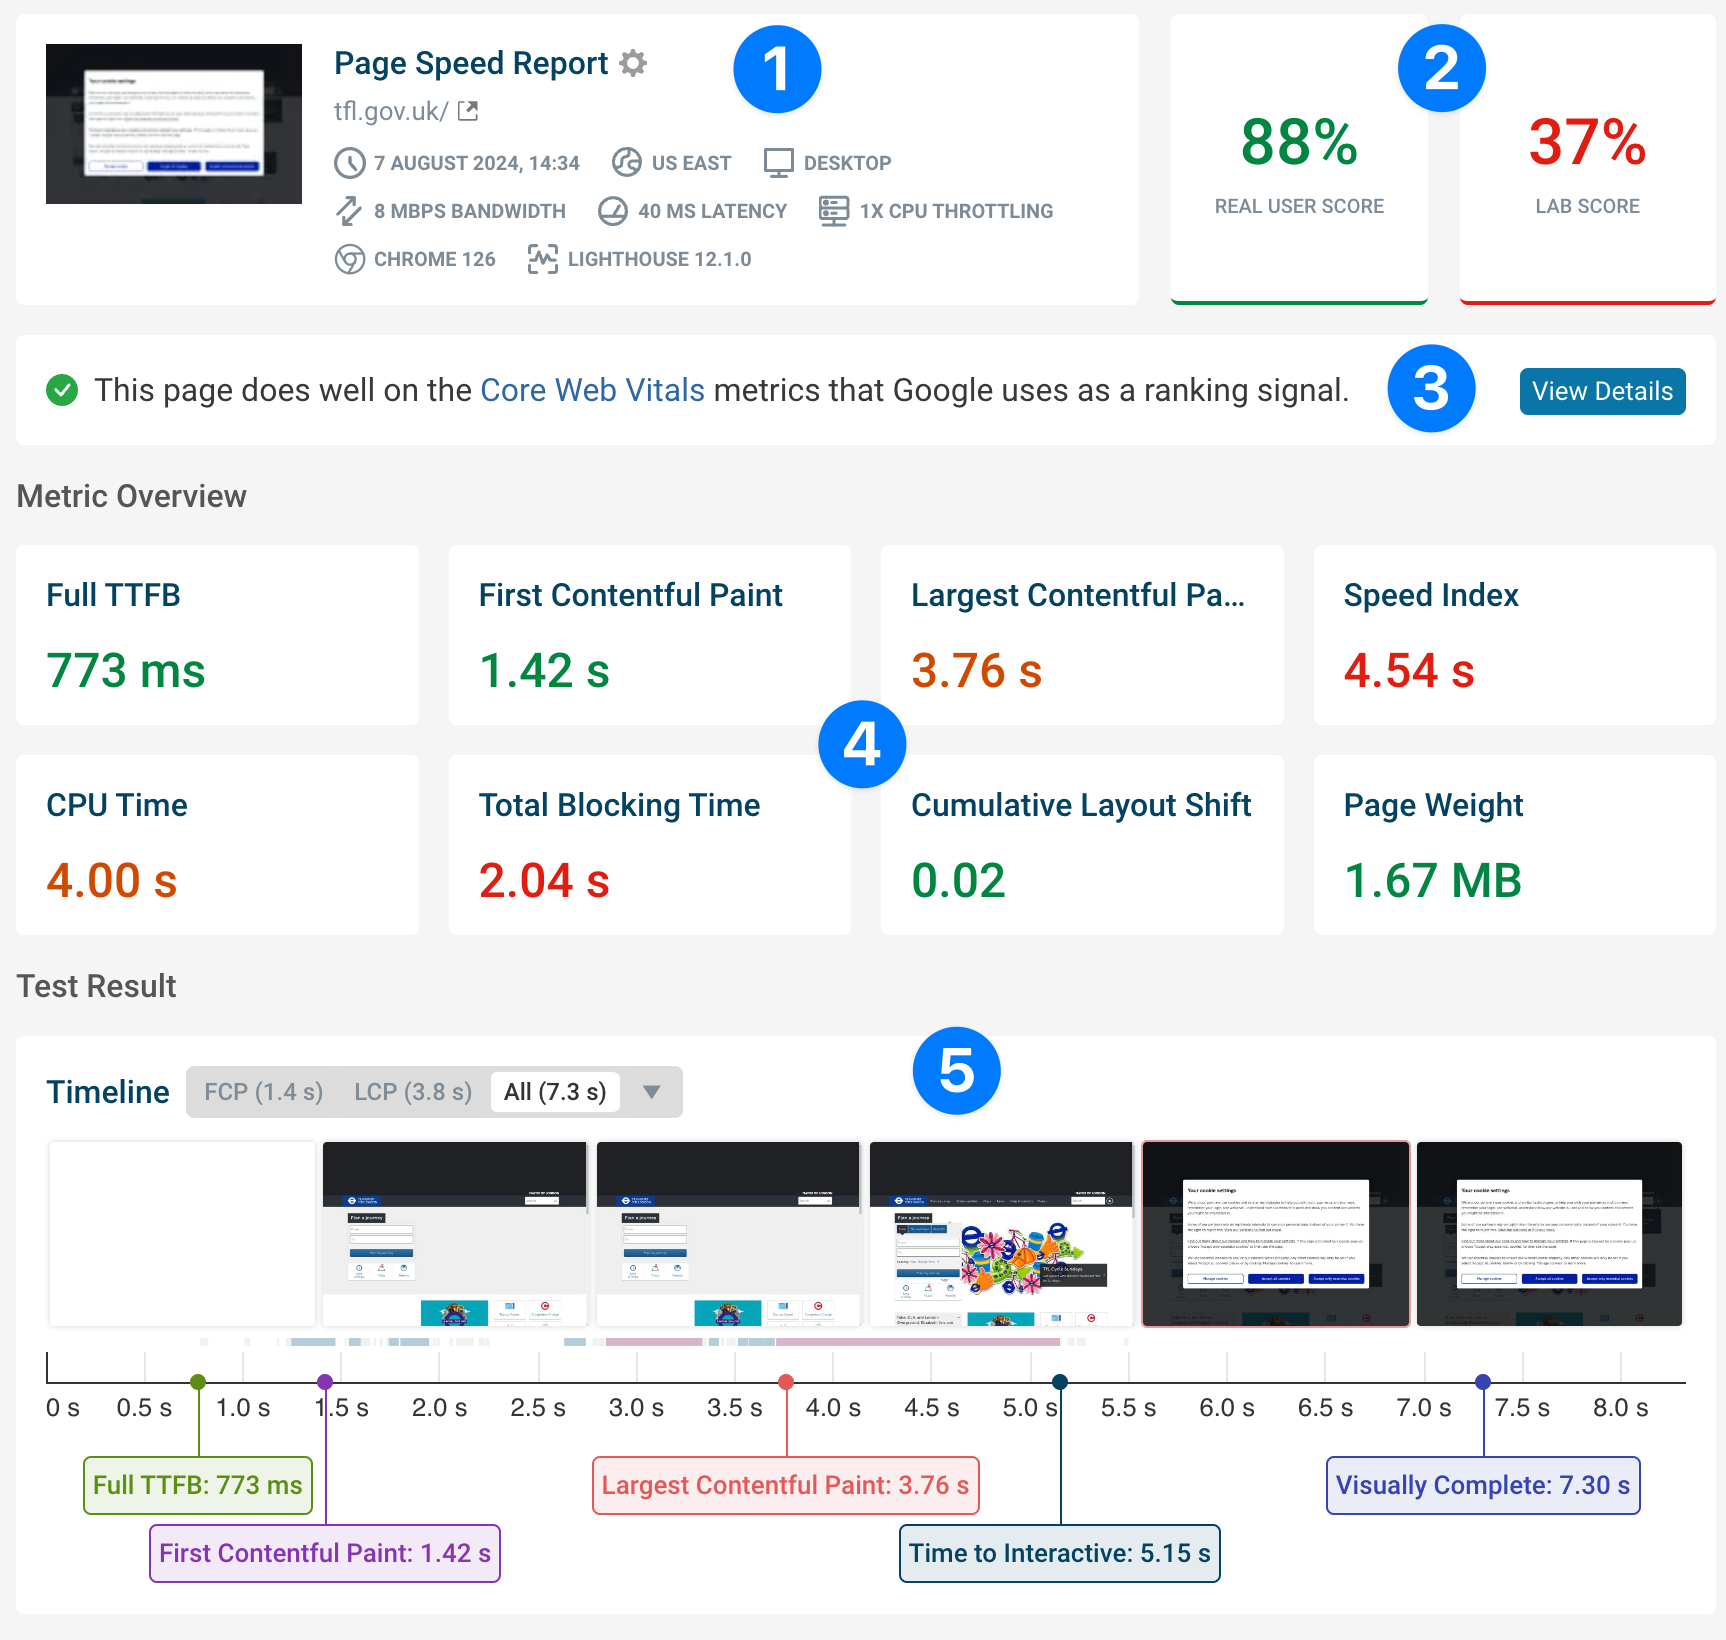This screenshot has width=1726, height=1640.
Task: Follow the Core Web Vitals link
Action: [x=592, y=390]
